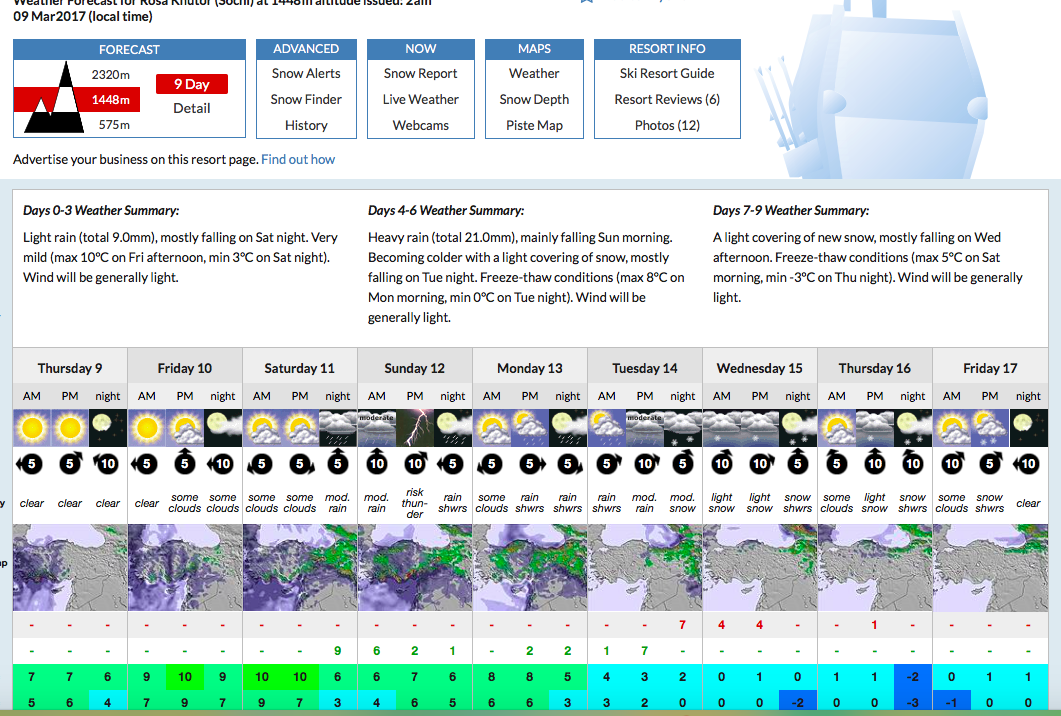Switch to the Detail forecast view

point(191,108)
